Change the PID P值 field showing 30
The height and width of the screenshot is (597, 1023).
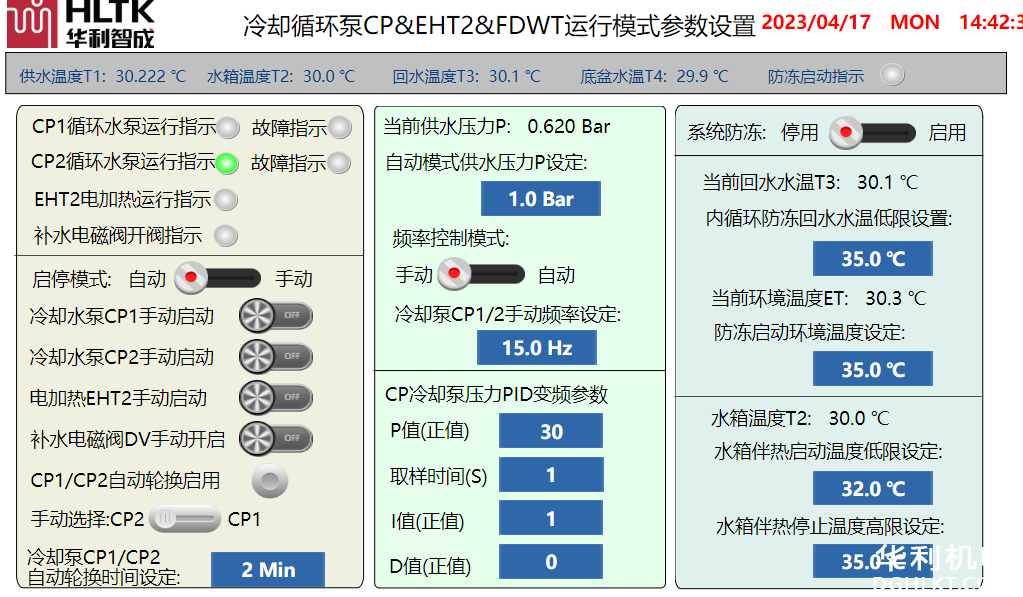(x=550, y=432)
